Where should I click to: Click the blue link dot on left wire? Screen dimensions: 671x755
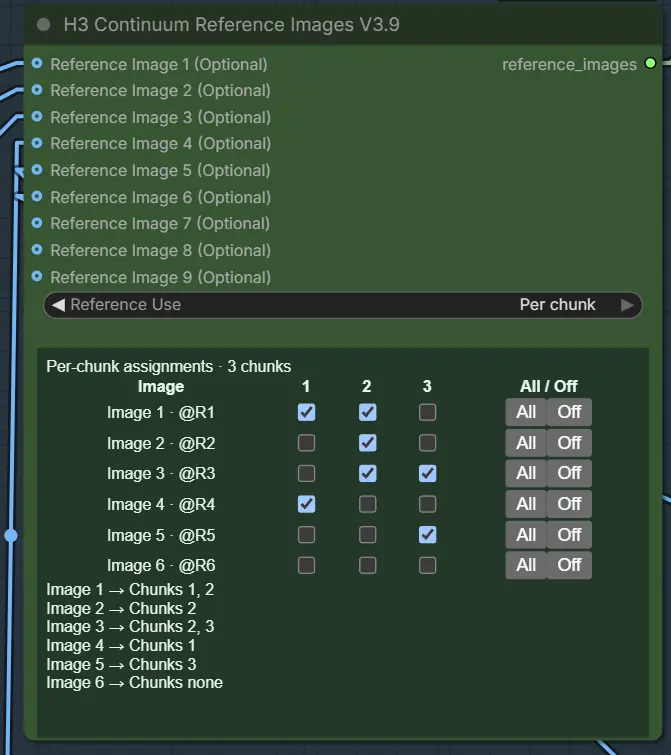[x=11, y=535]
